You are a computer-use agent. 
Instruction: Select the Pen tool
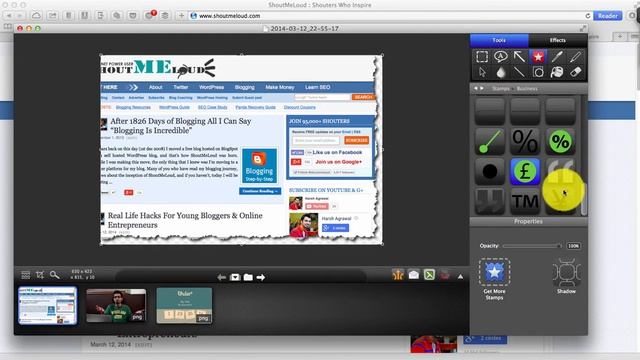click(557, 57)
